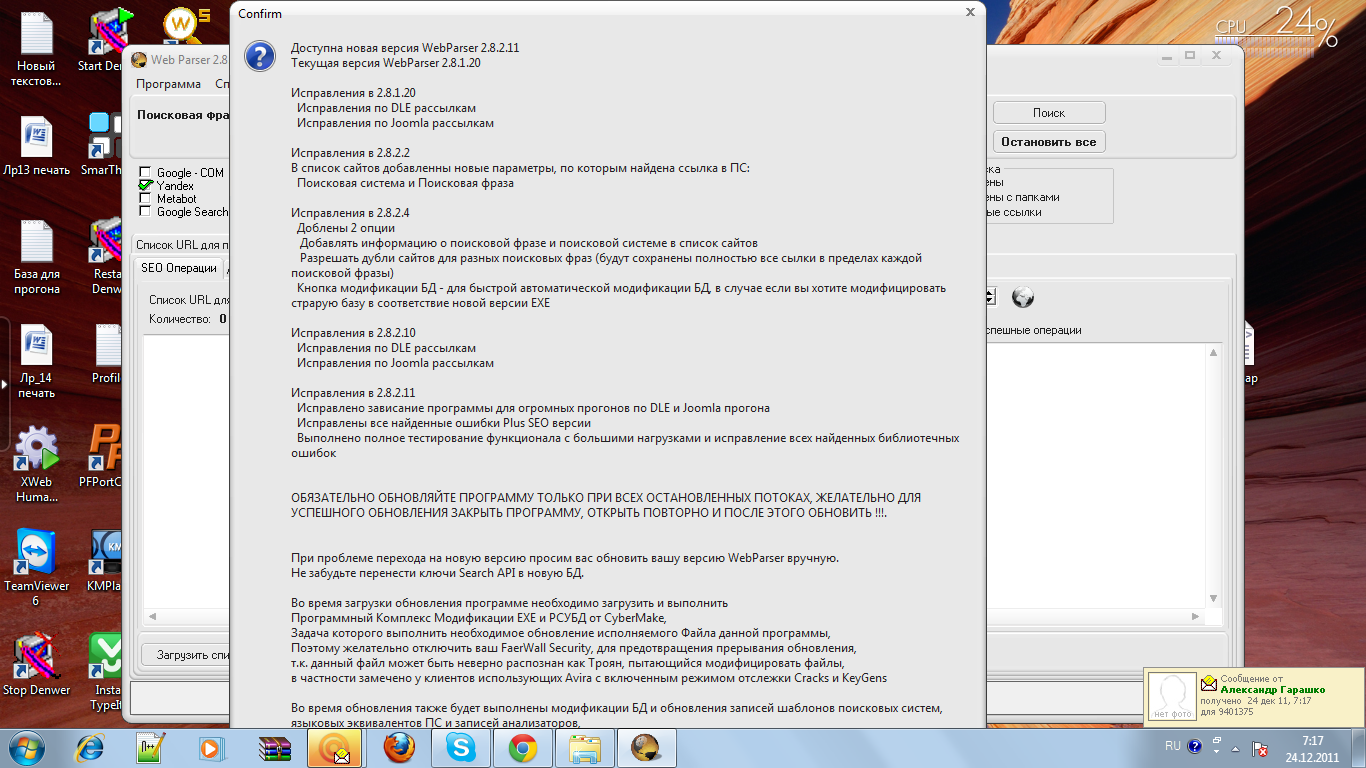Open the media player taskbar icon

tap(211, 747)
